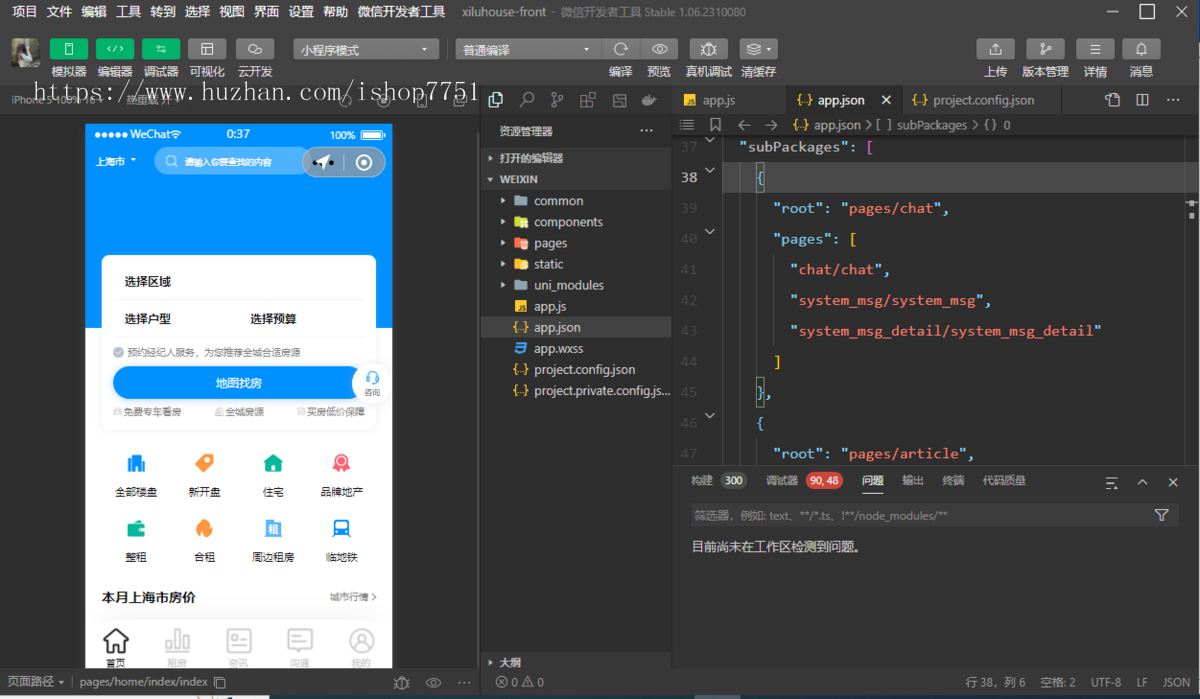
Task: Expand the common folder
Action: [576, 200]
